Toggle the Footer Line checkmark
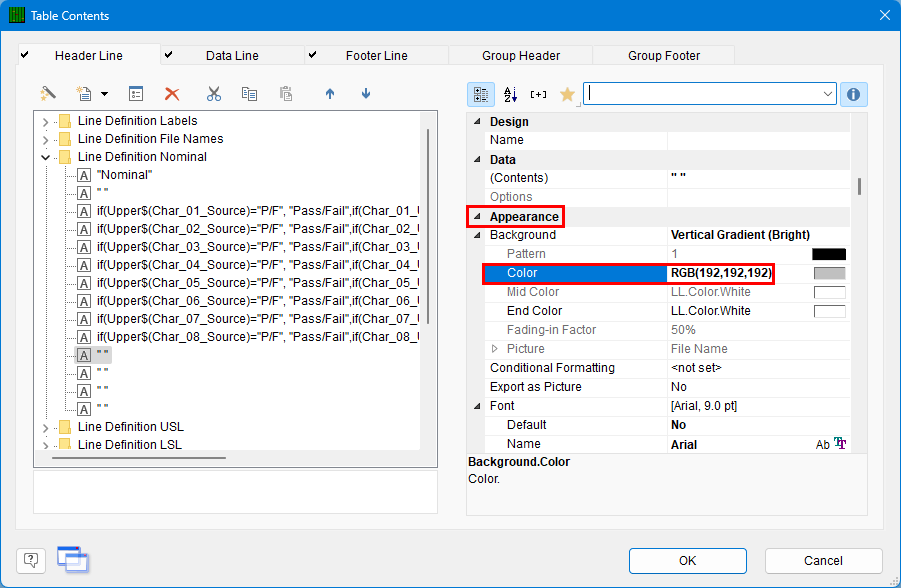This screenshot has width=901, height=588. 313,55
